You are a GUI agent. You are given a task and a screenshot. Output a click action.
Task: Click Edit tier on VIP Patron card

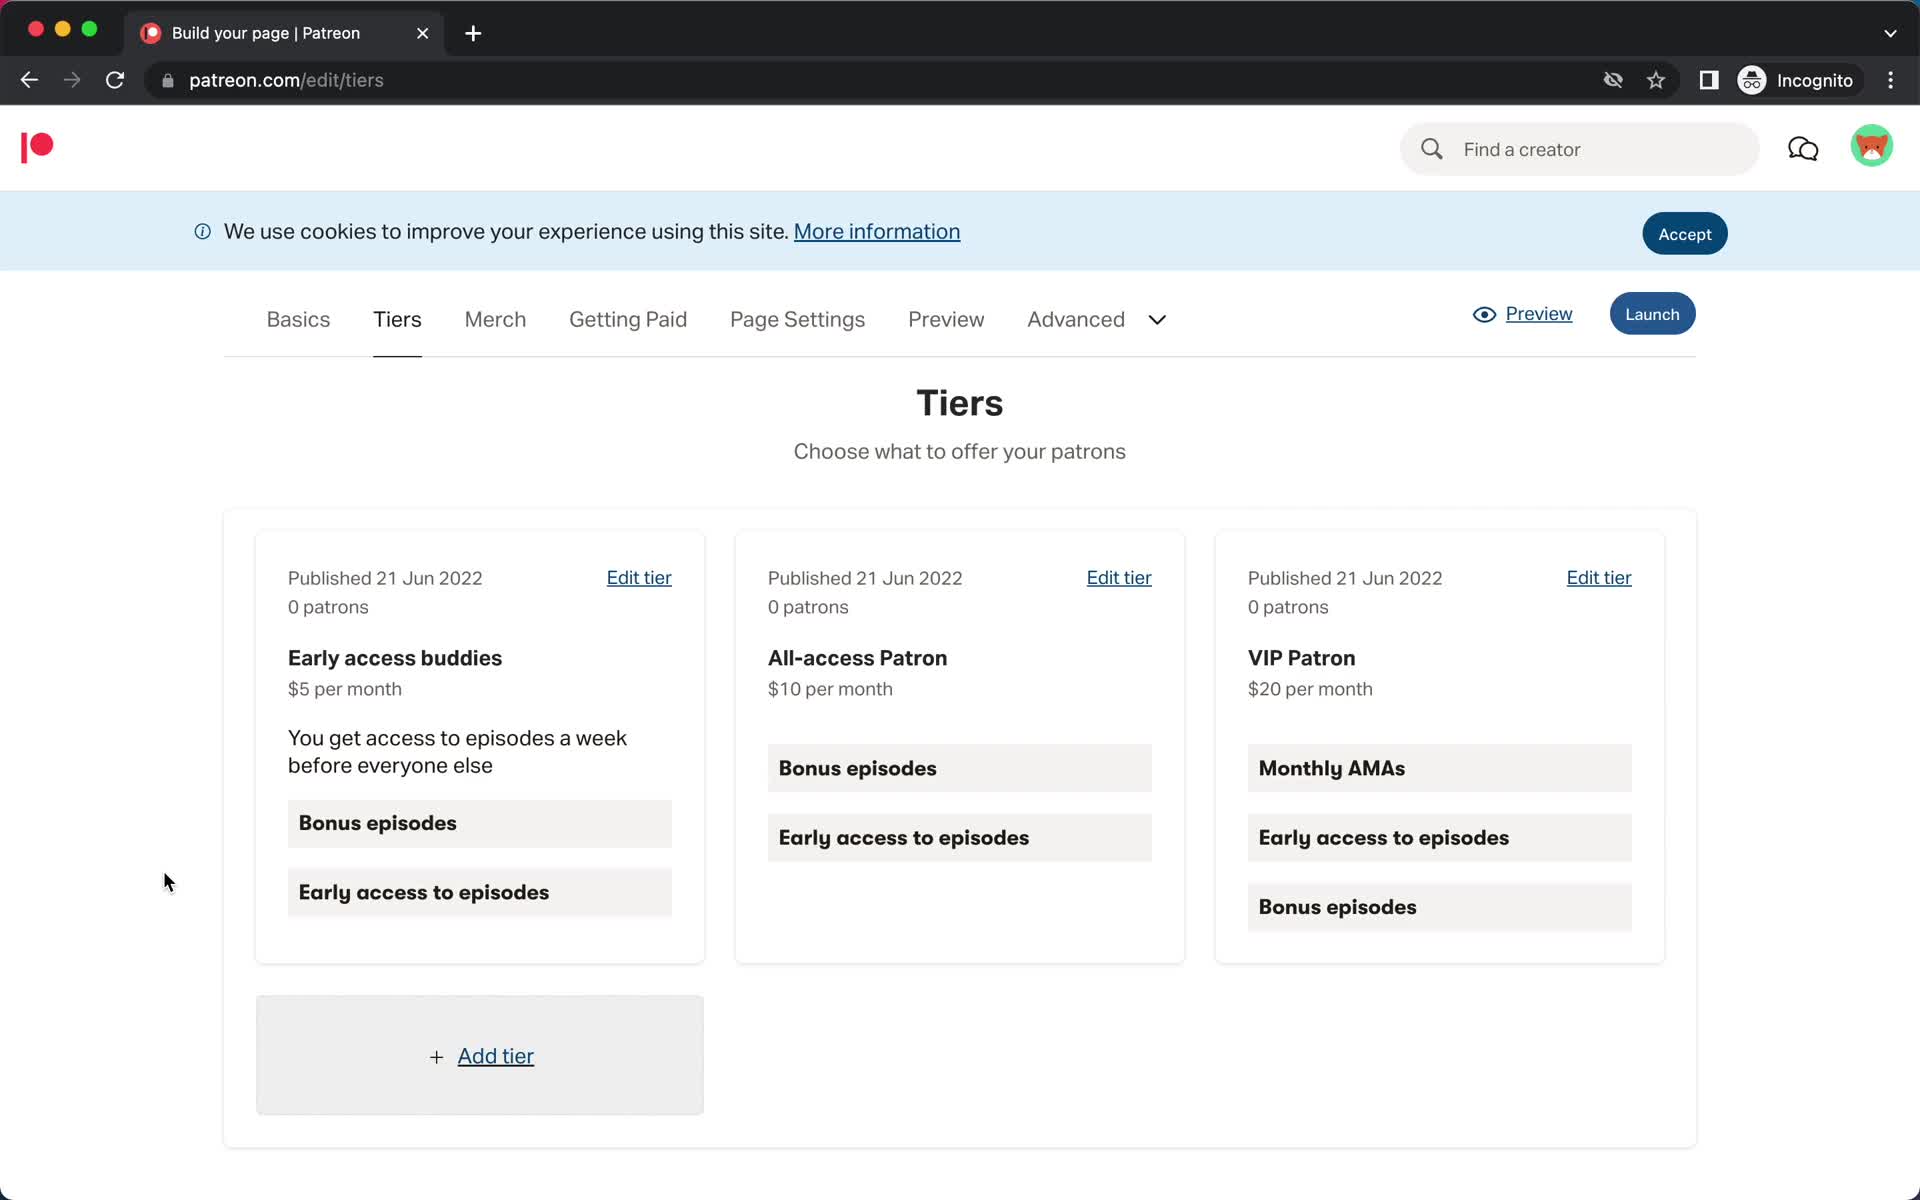pyautogui.click(x=1599, y=576)
